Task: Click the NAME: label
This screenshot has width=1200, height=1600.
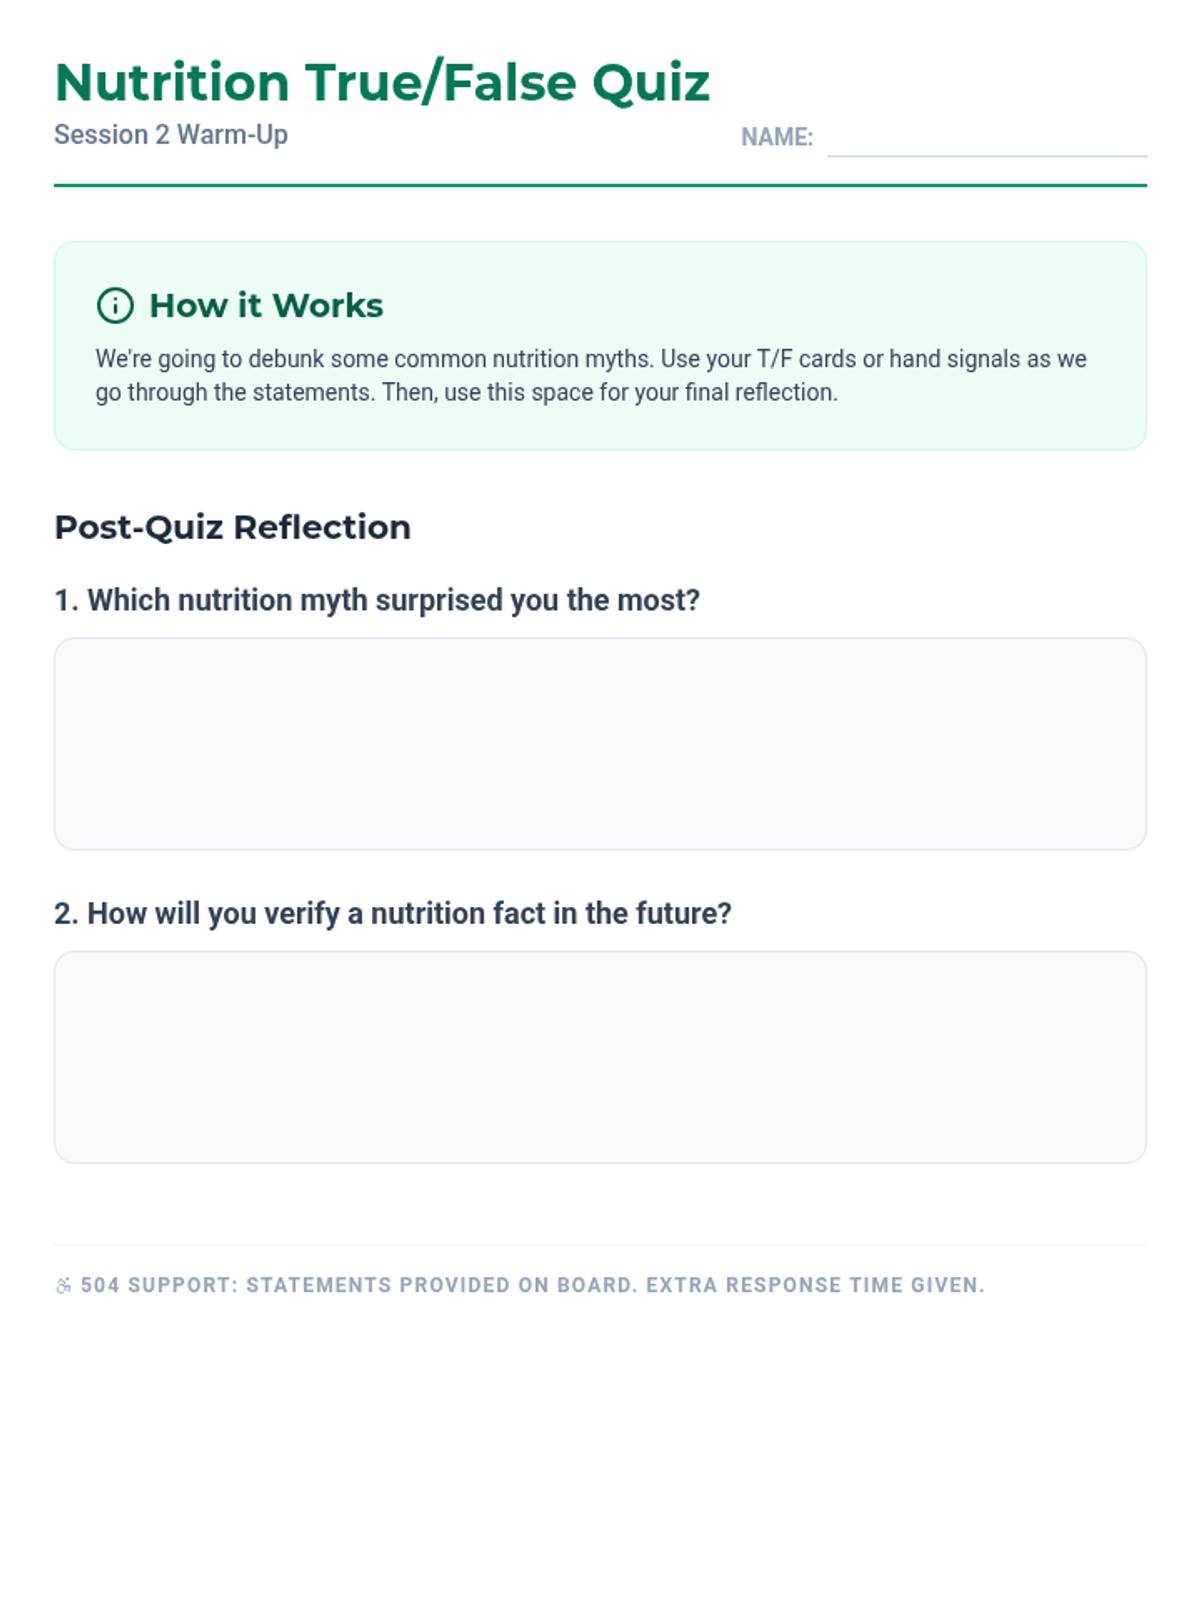Action: [777, 137]
